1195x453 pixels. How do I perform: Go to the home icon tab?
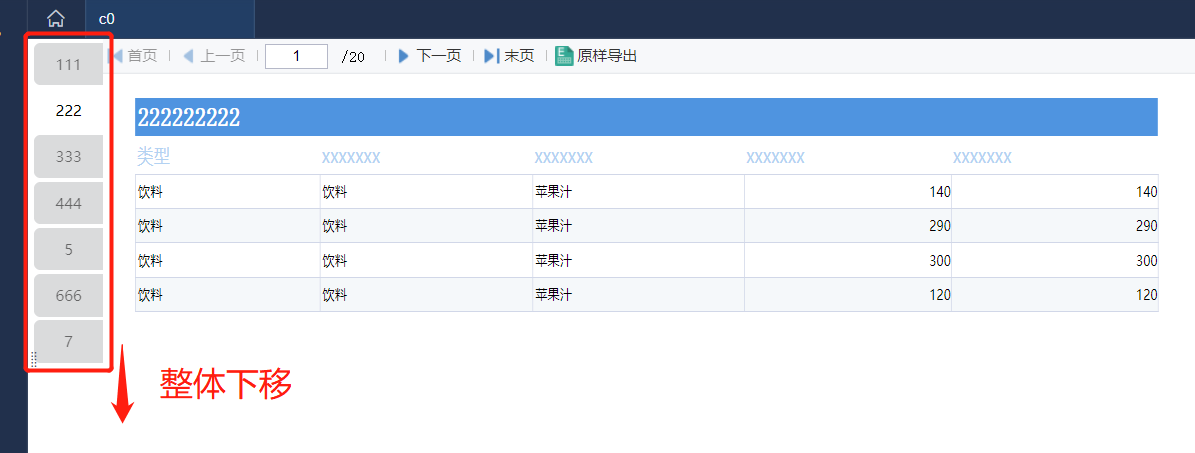coord(56,19)
